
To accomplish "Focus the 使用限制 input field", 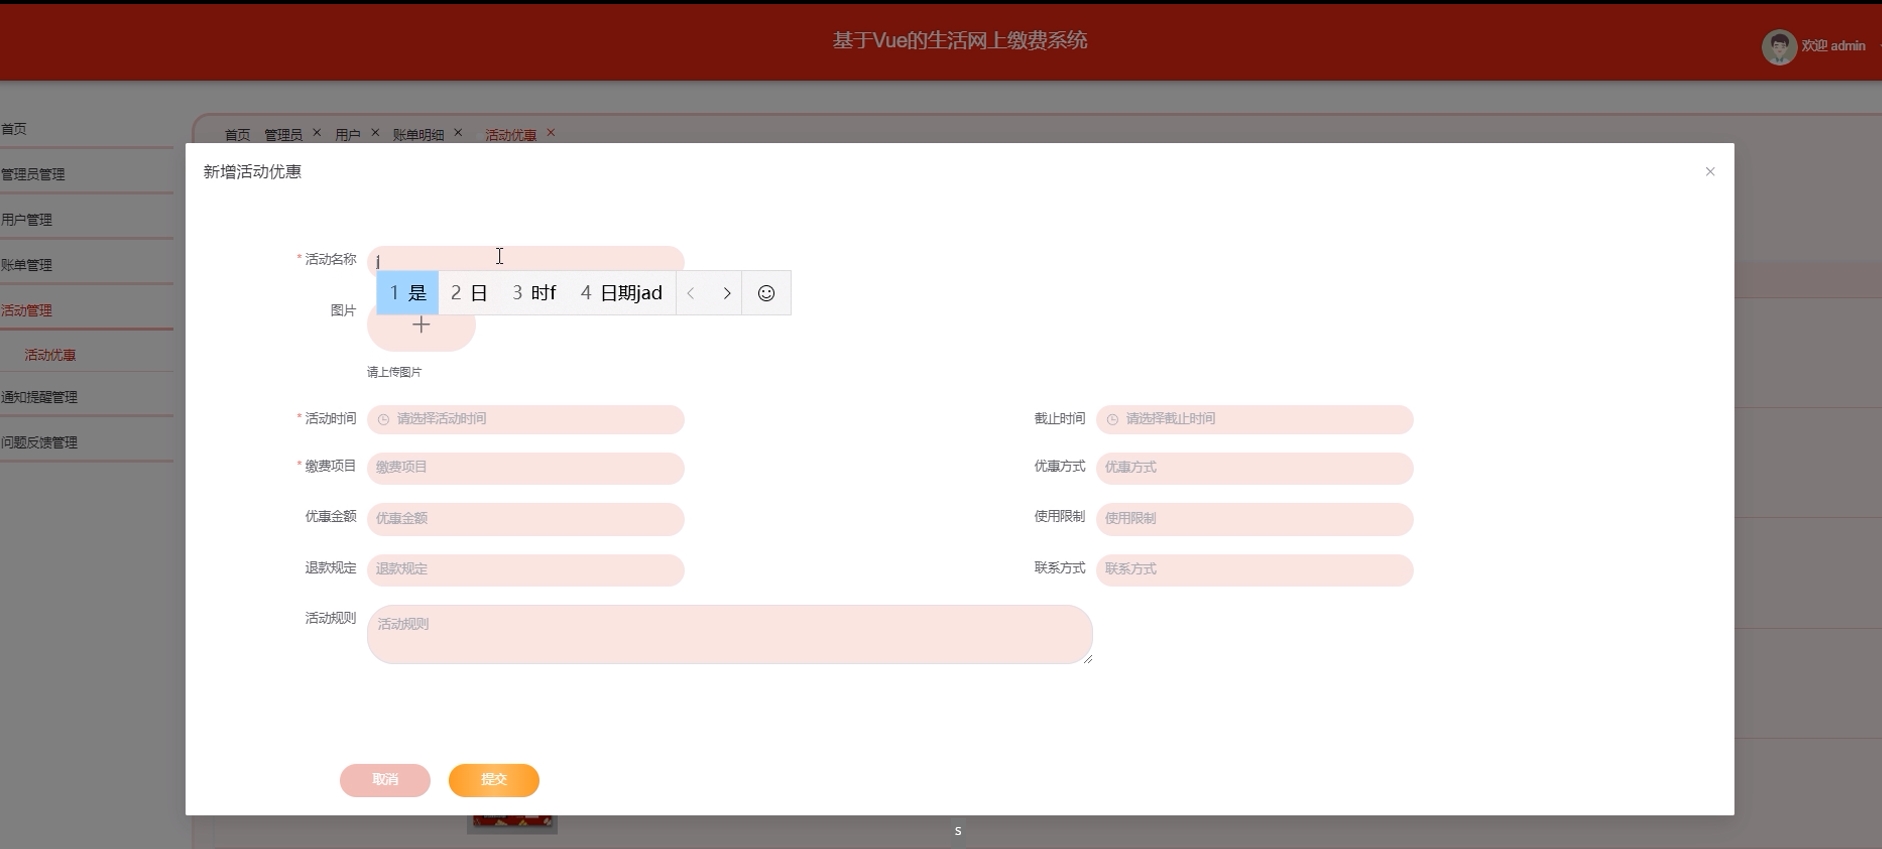I will tap(1254, 518).
